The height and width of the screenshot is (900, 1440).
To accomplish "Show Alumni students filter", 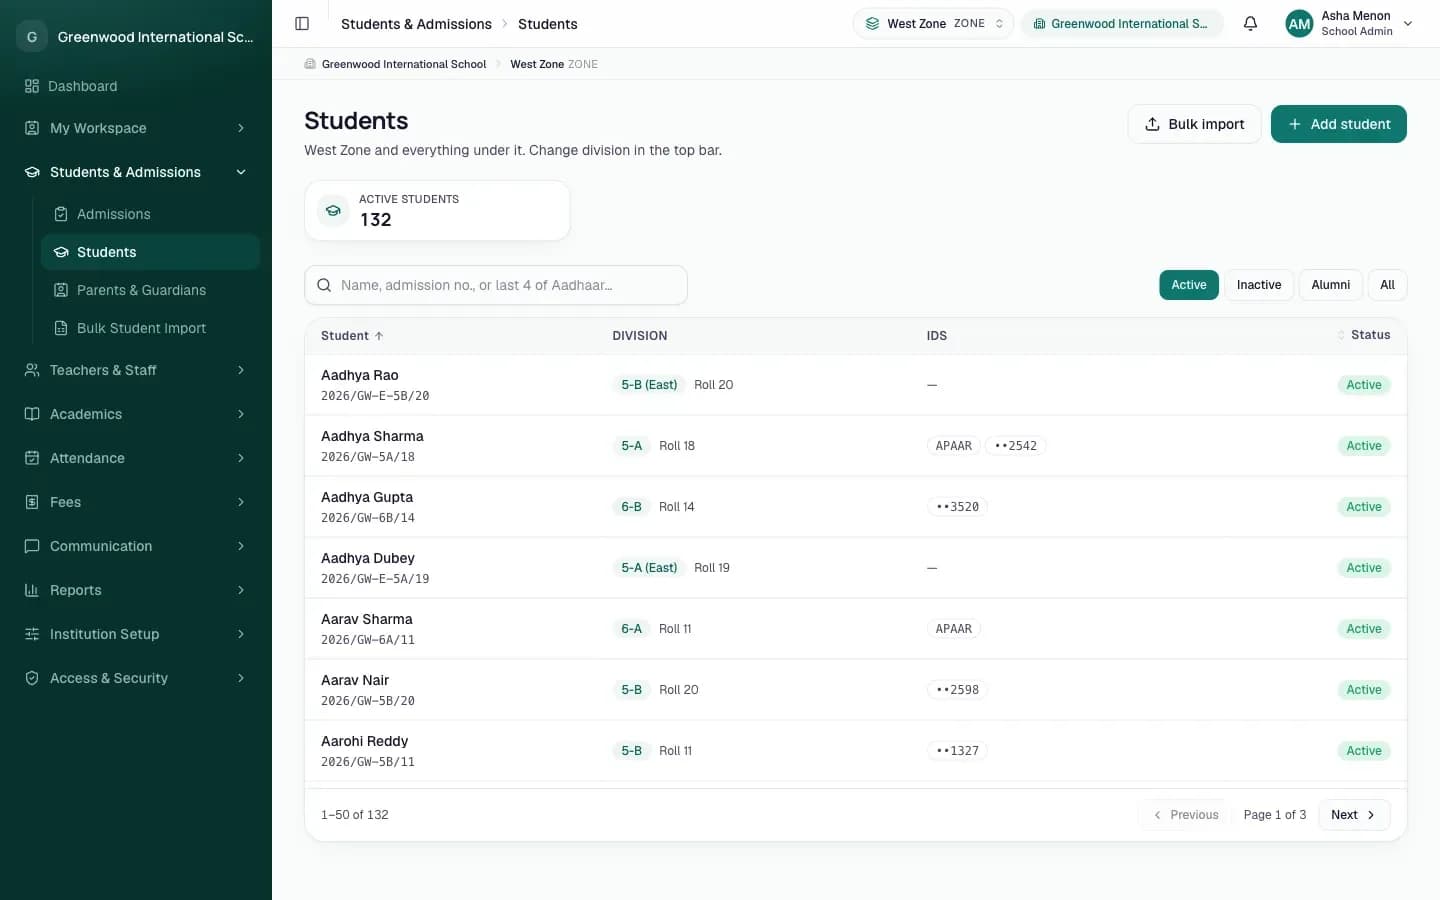I will click(1331, 285).
